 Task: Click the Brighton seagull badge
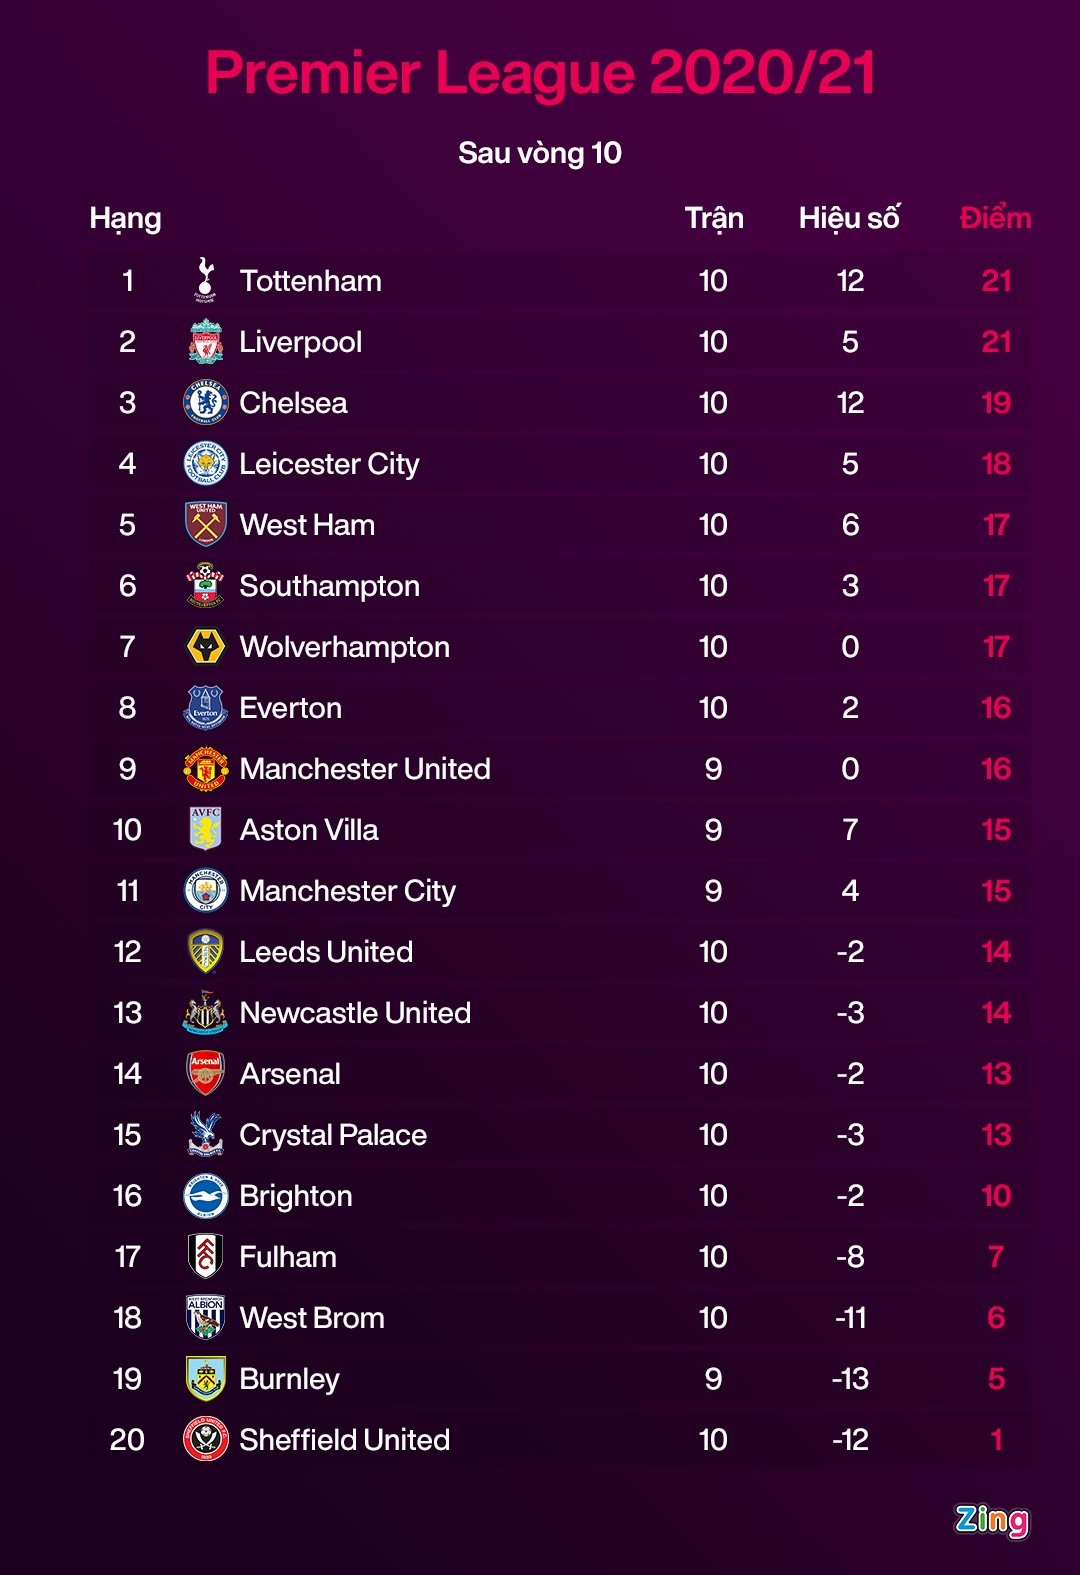[x=206, y=1196]
